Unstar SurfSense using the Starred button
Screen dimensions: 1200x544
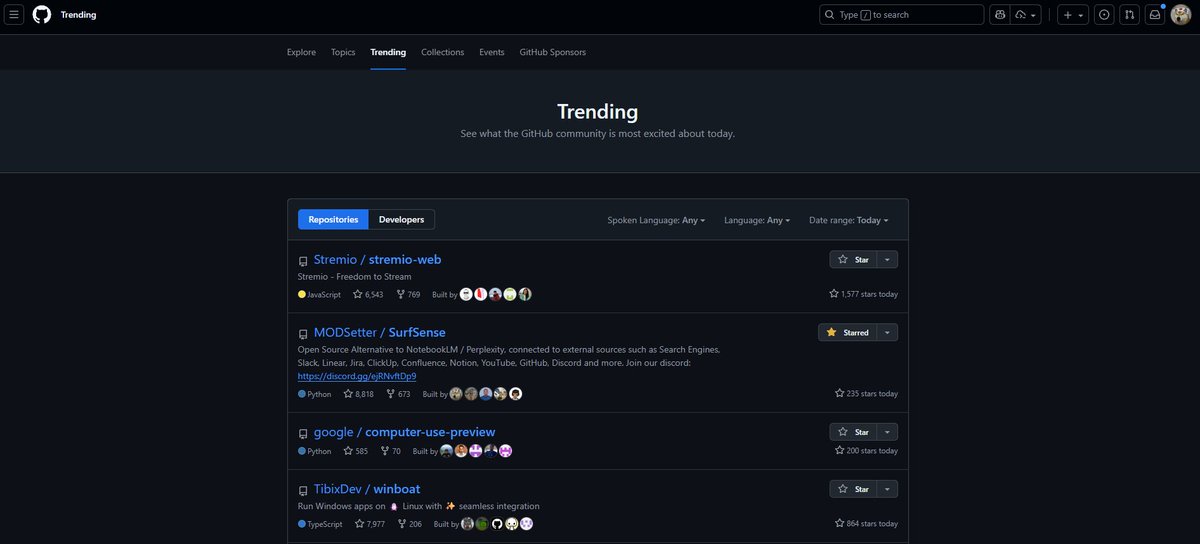847,333
